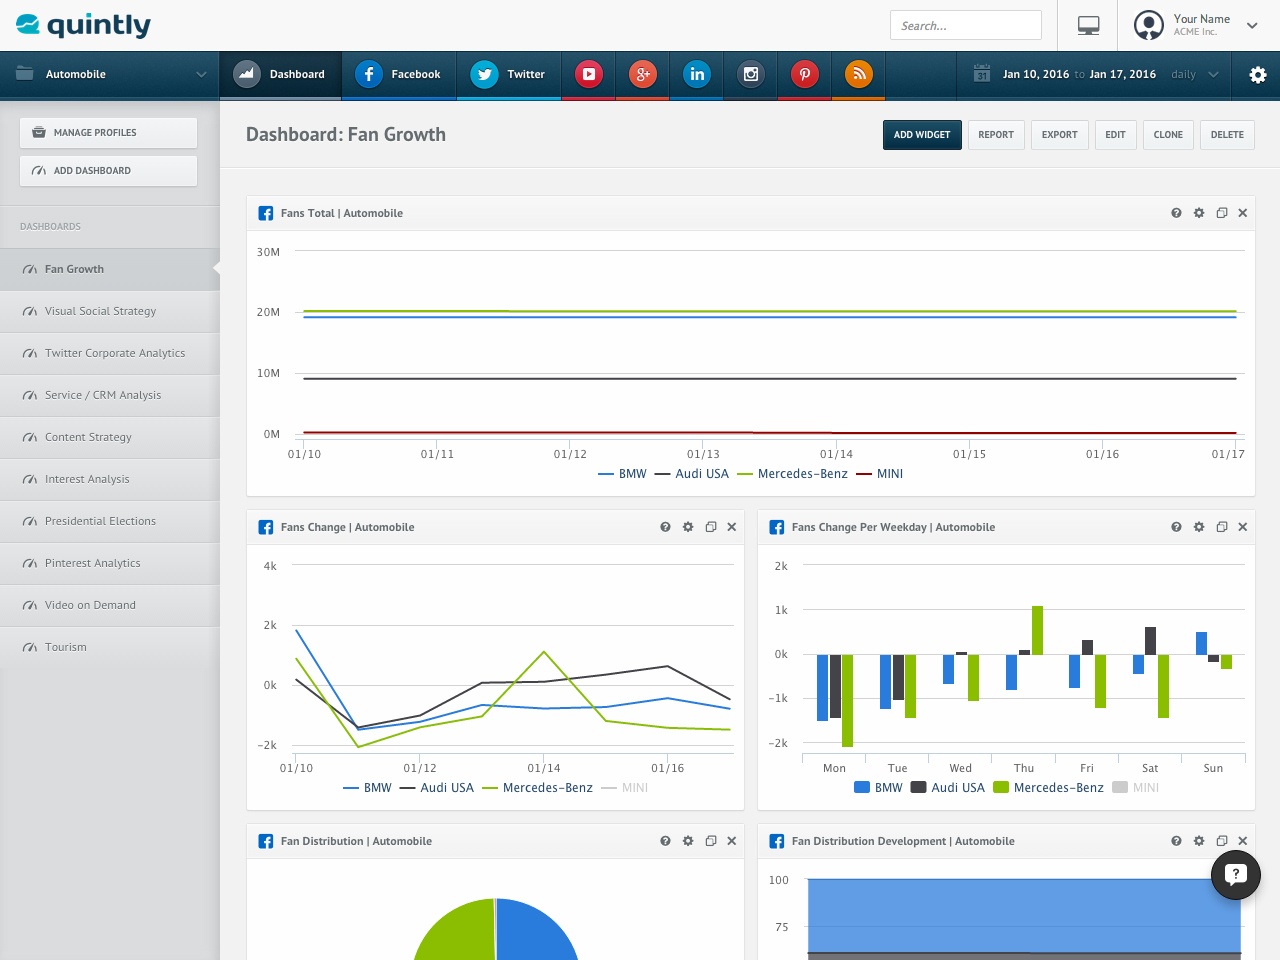
Task: Open the YouTube network tab
Action: [589, 74]
